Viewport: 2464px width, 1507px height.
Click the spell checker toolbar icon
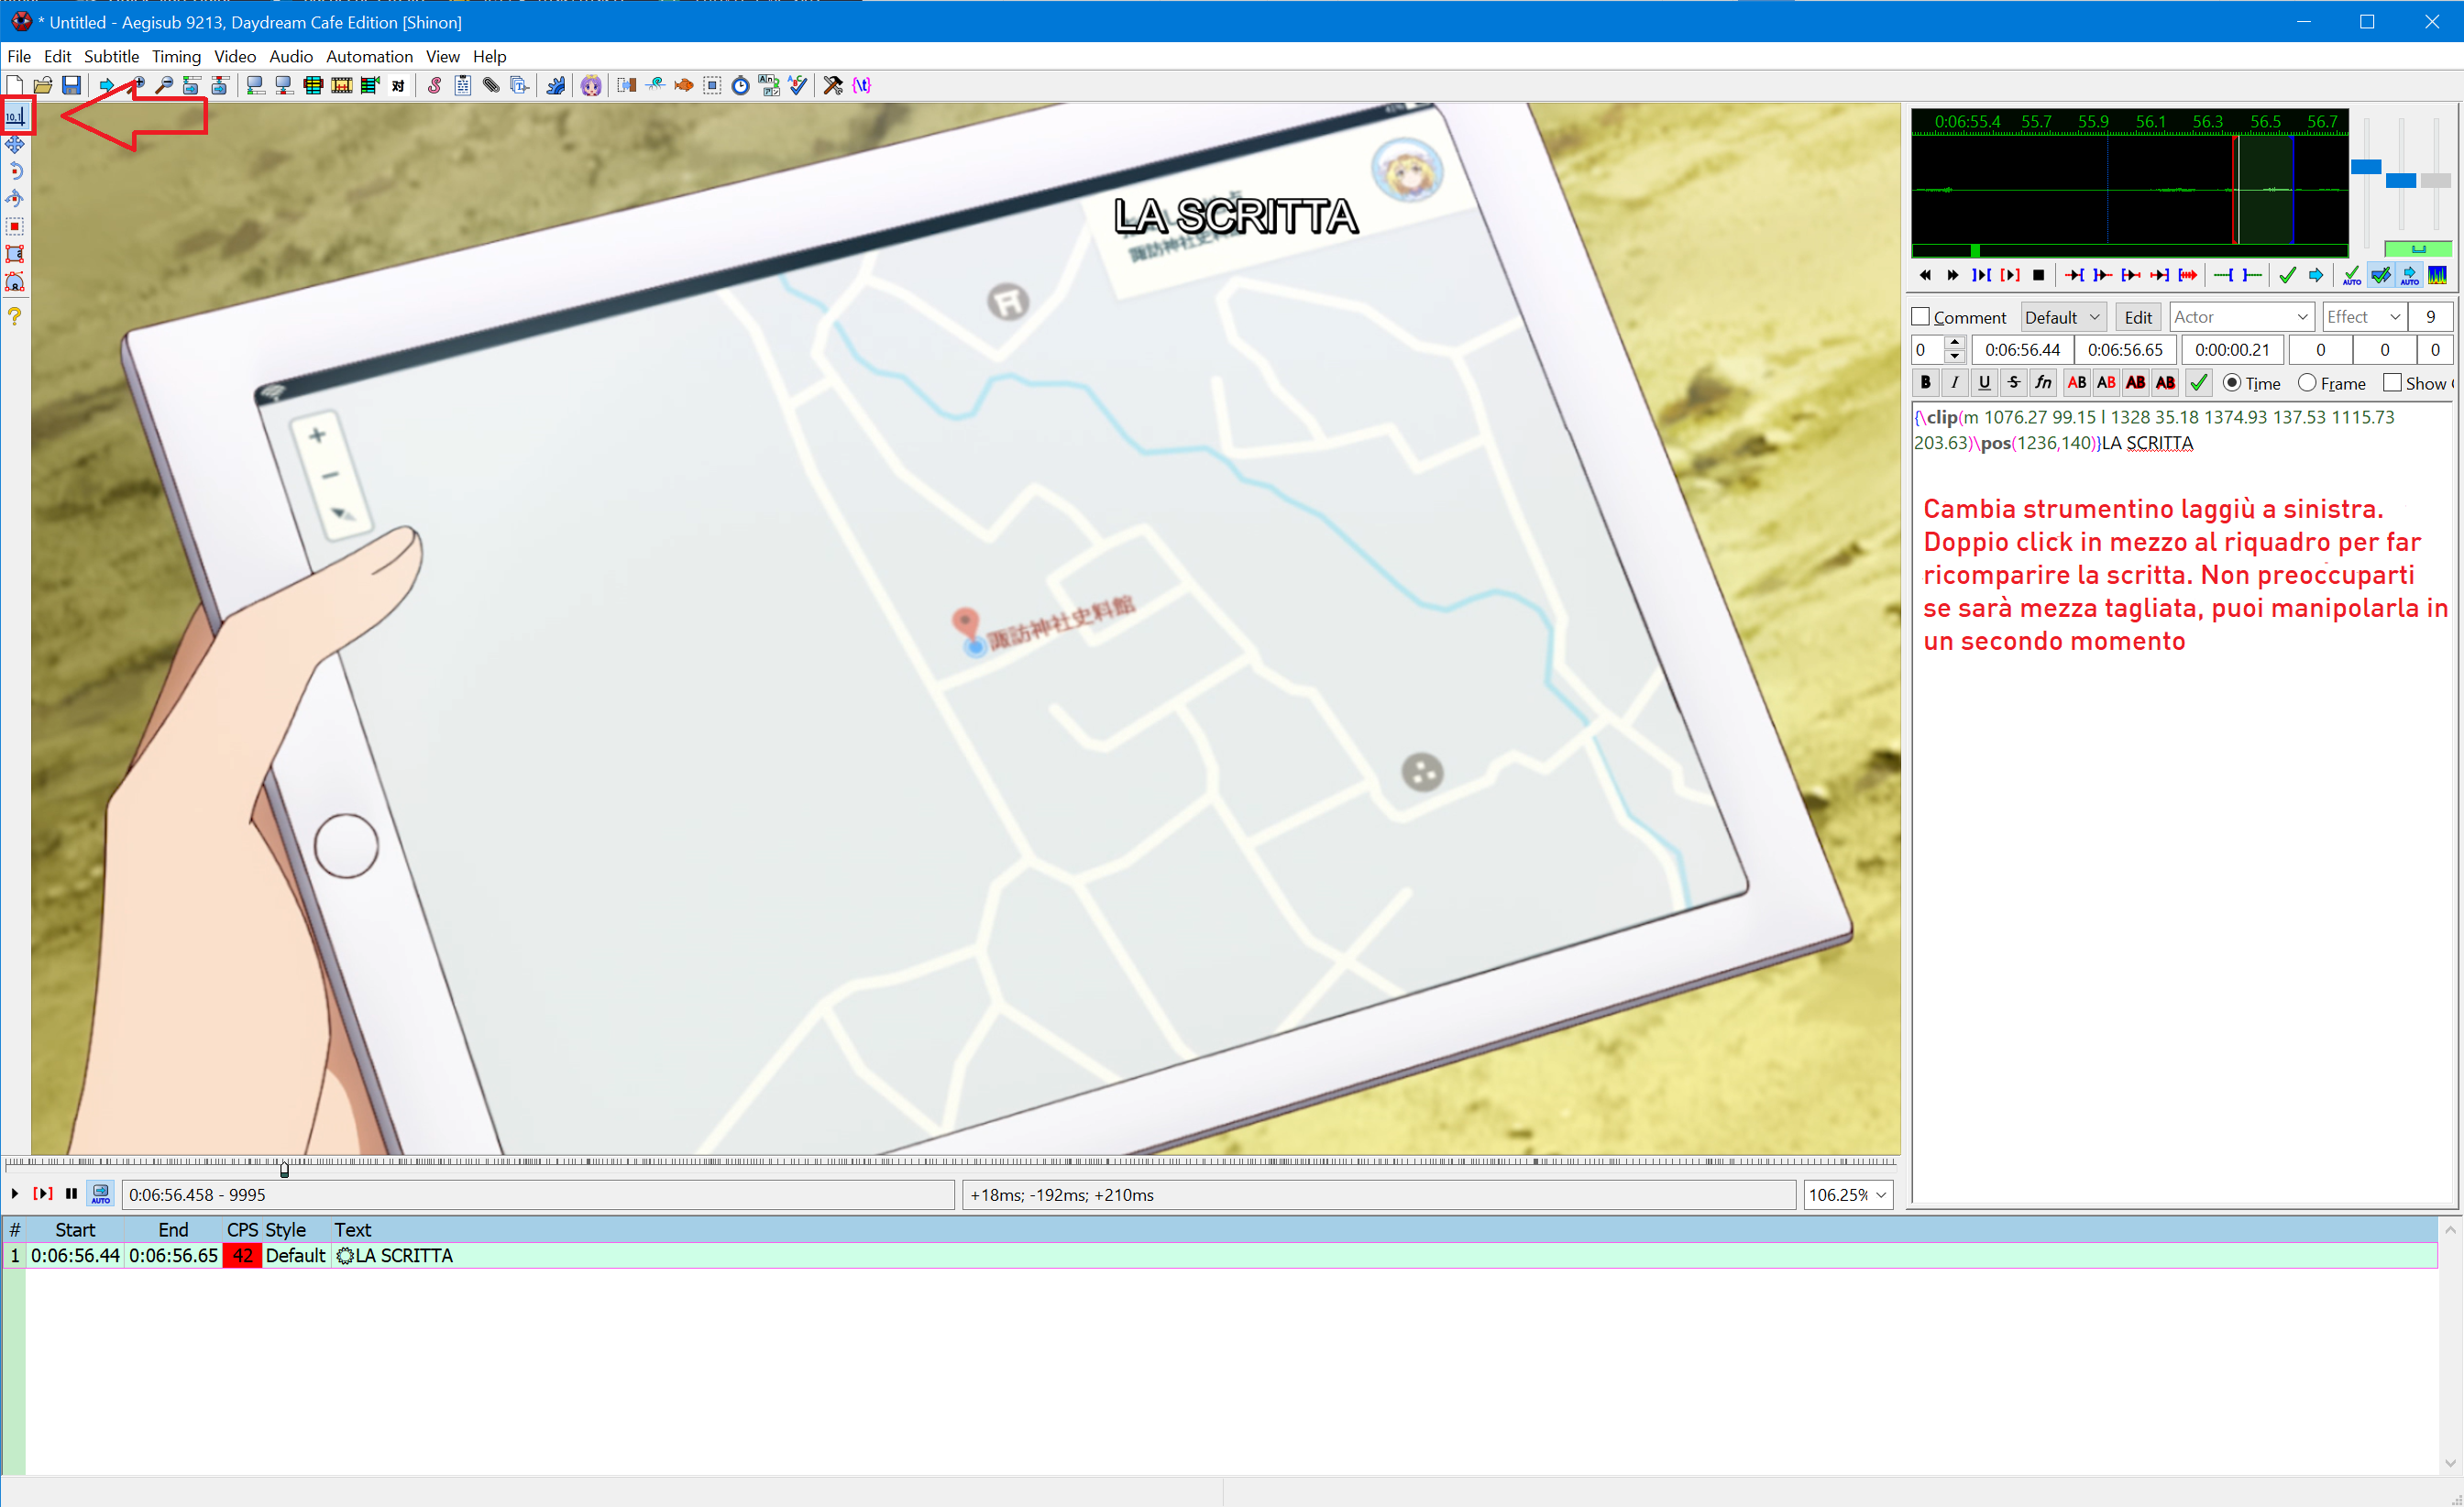[797, 86]
